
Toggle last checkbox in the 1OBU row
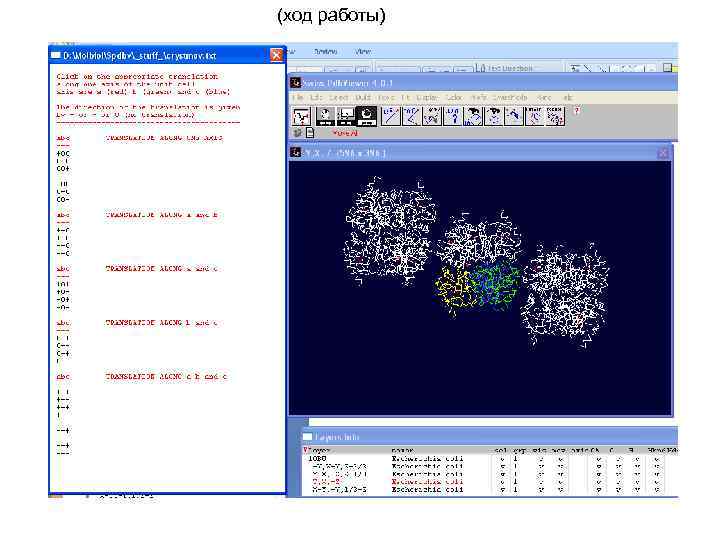click(657, 459)
